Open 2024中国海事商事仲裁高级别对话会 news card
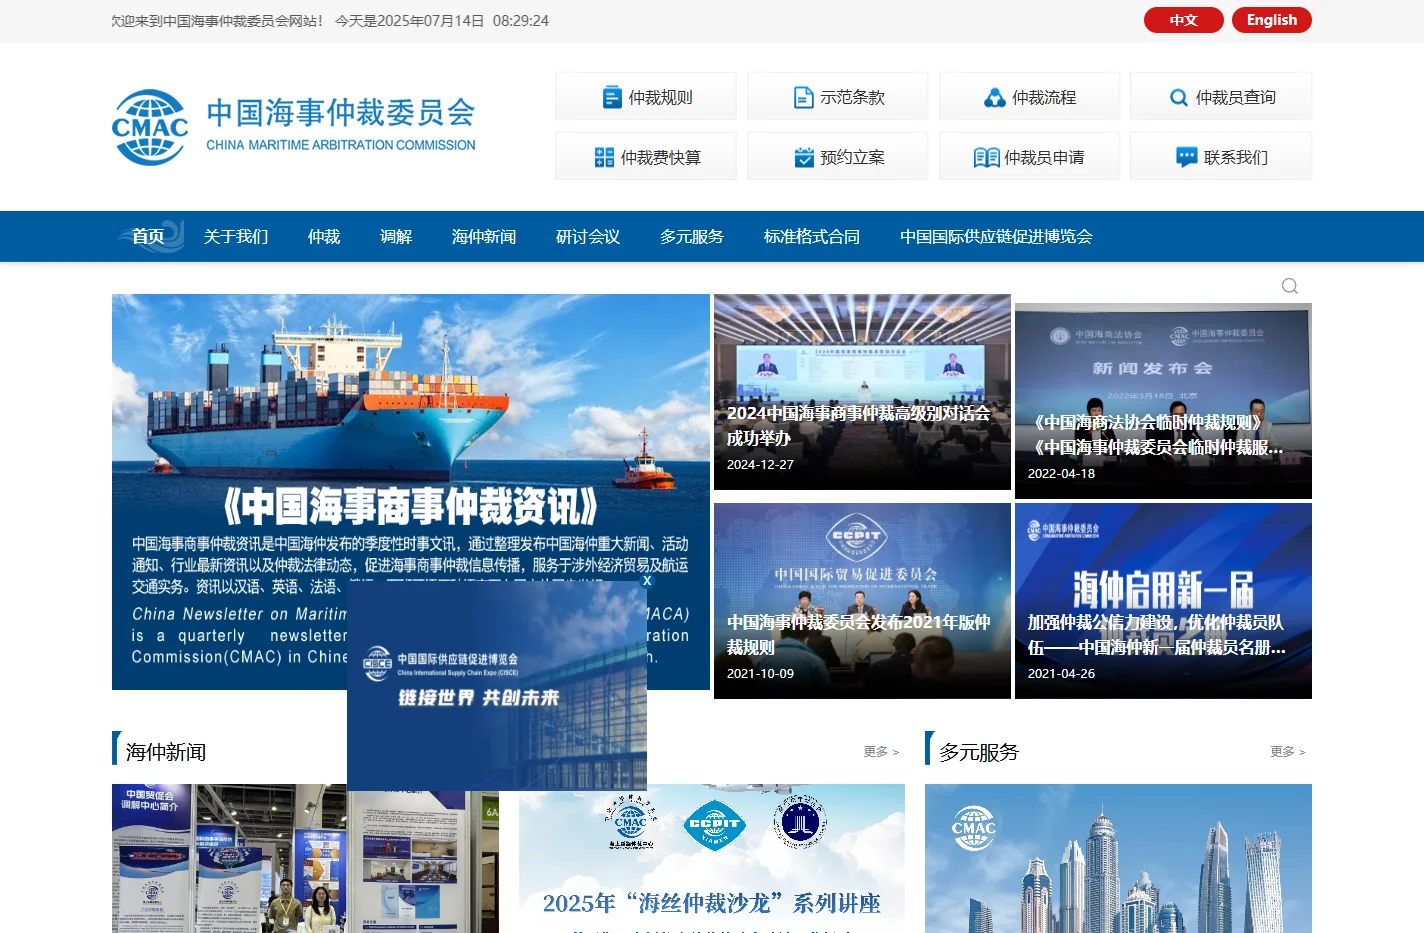Image resolution: width=1424 pixels, height=933 pixels. (x=862, y=392)
